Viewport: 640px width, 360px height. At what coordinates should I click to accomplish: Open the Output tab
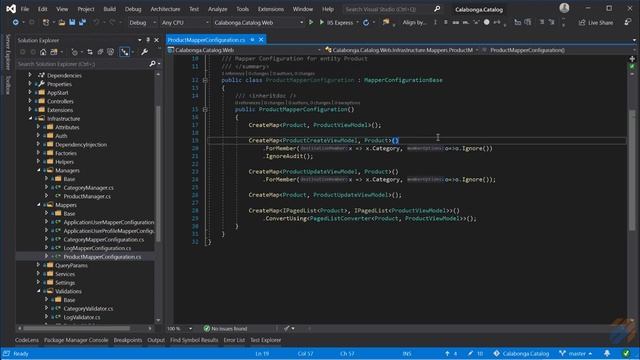[x=156, y=340]
